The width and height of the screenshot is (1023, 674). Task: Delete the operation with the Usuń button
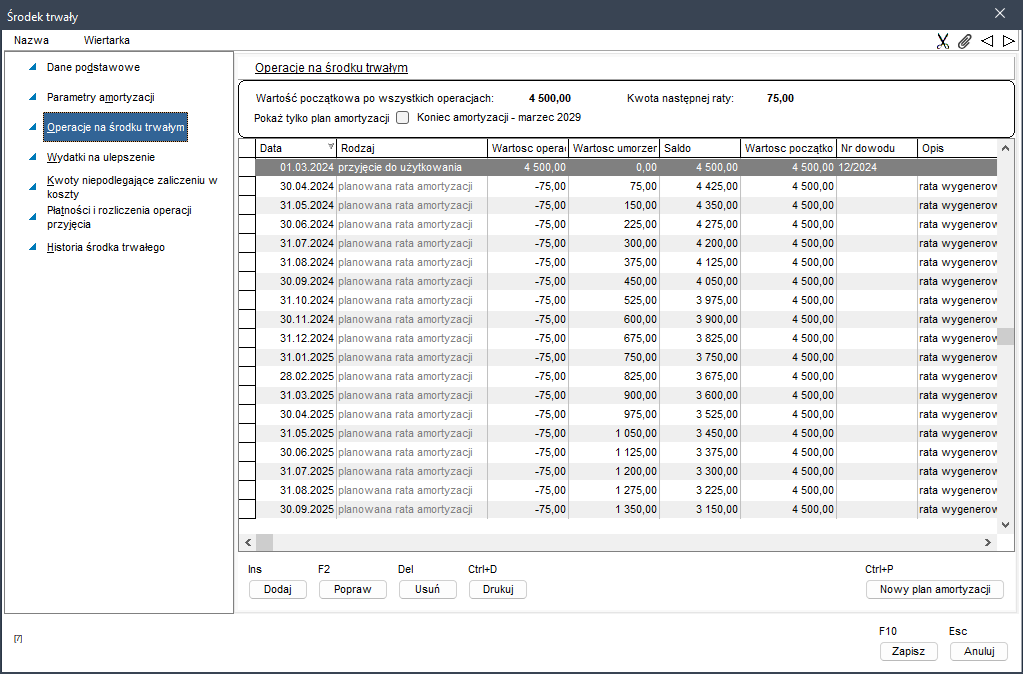tap(427, 589)
